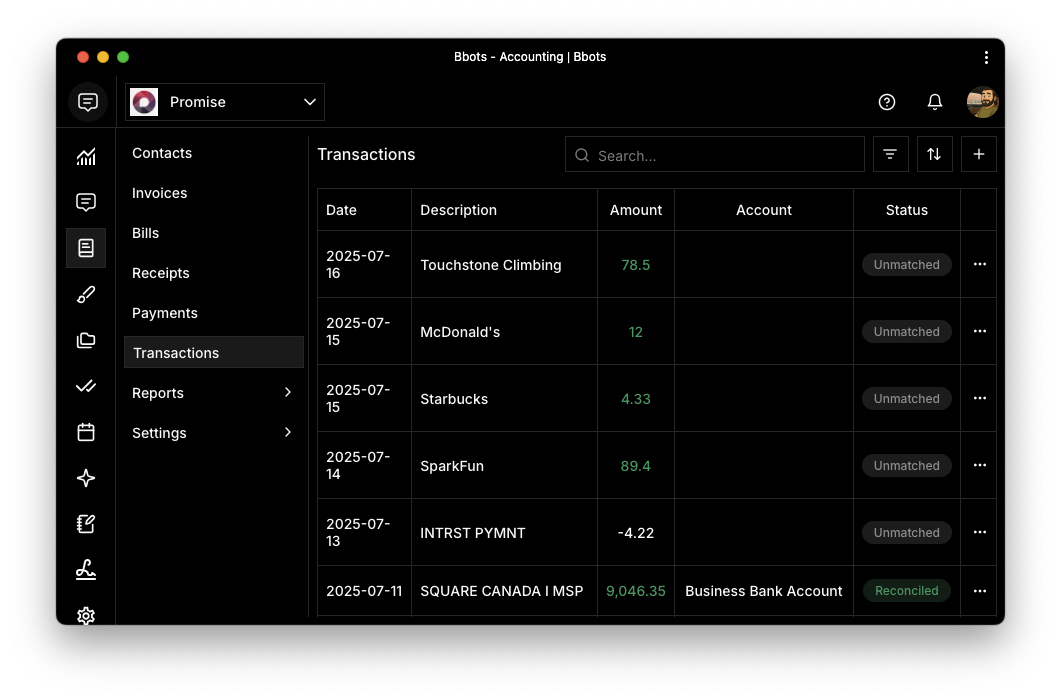The width and height of the screenshot is (1061, 699).
Task: Open the notifications bell icon
Action: [934, 102]
